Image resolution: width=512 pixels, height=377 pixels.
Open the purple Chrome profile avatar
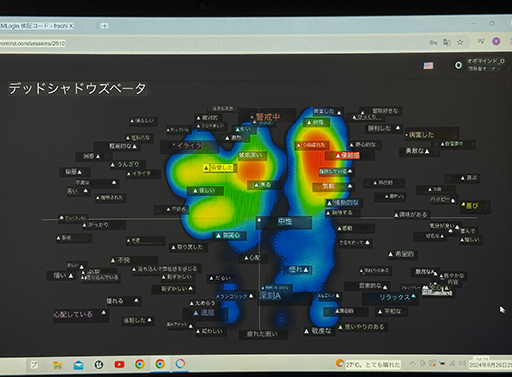pyautogui.click(x=496, y=41)
